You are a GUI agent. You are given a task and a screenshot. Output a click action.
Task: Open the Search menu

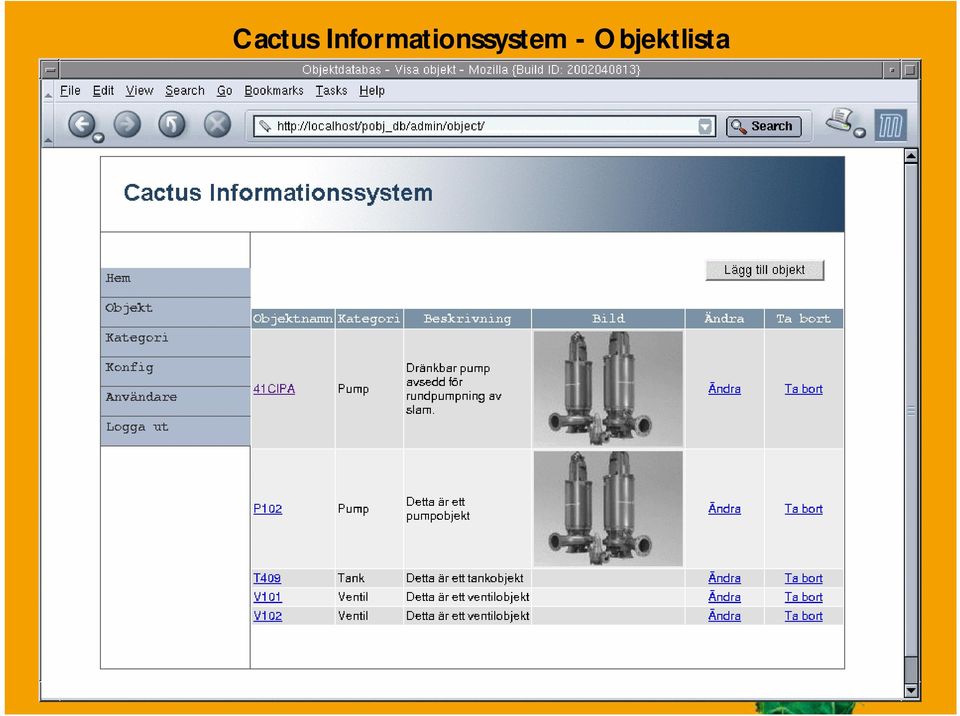click(184, 91)
